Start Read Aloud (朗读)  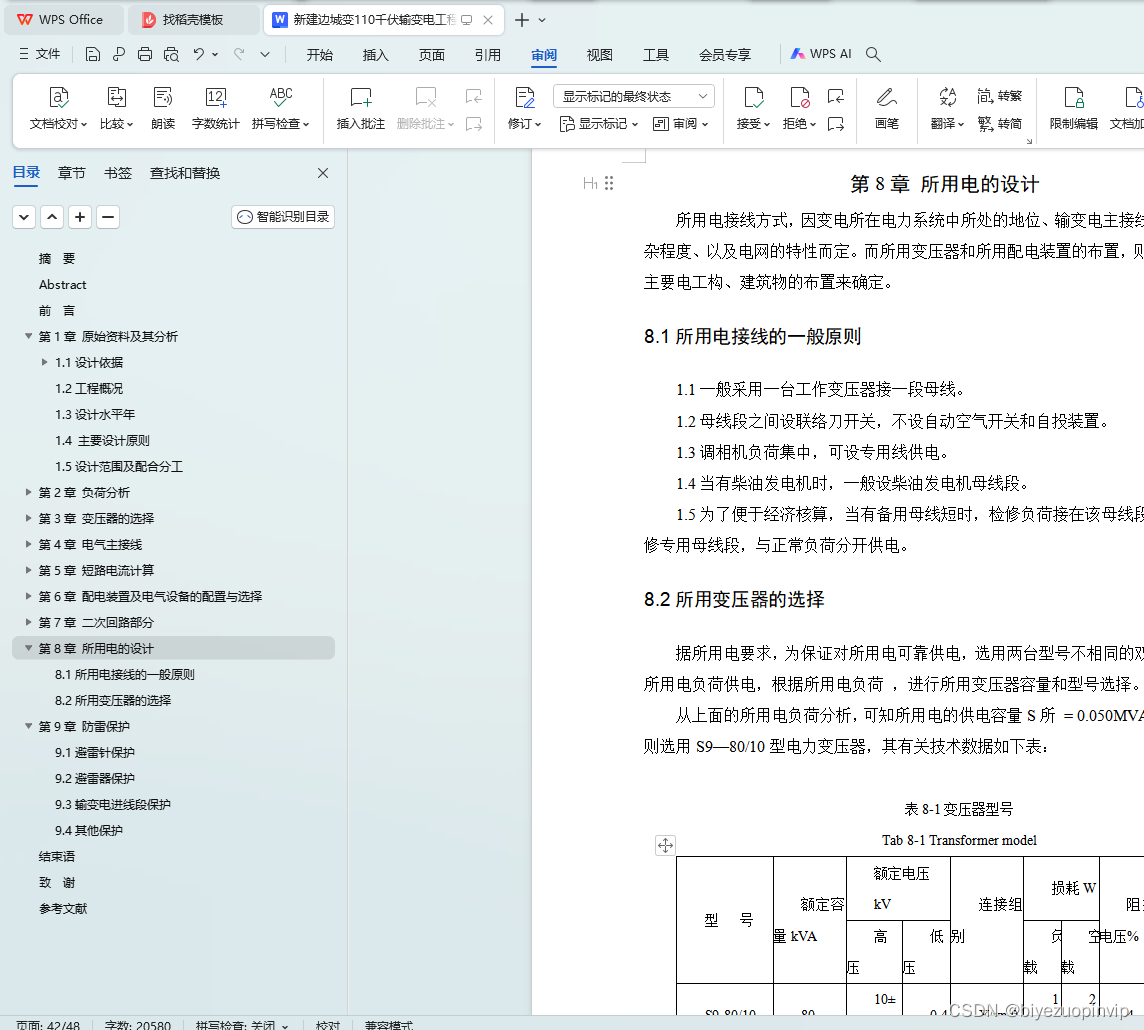click(163, 108)
